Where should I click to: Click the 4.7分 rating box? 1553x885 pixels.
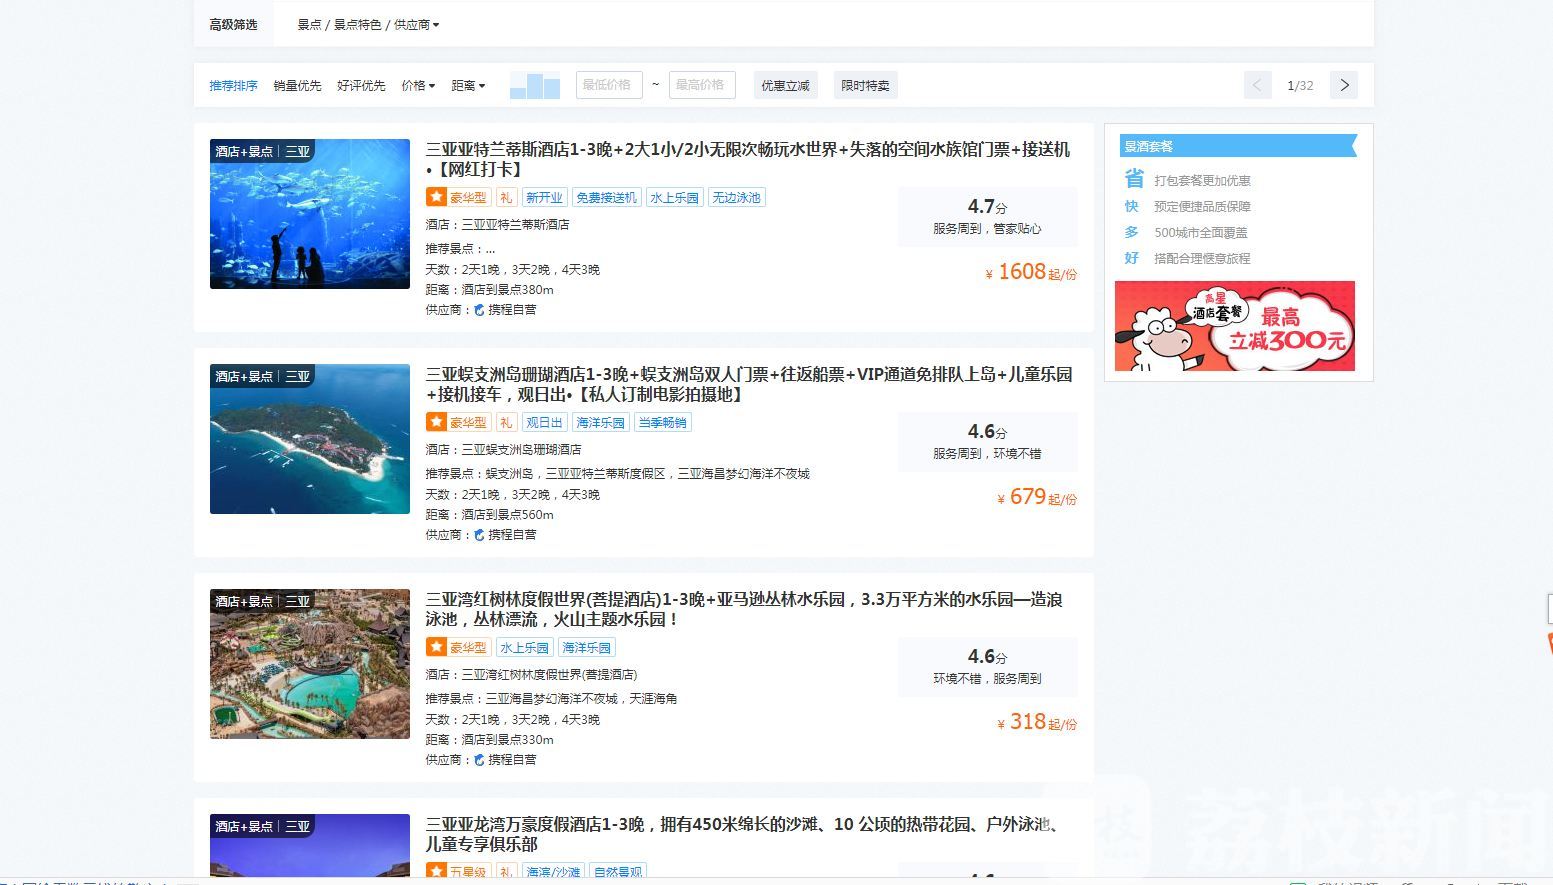pos(987,216)
